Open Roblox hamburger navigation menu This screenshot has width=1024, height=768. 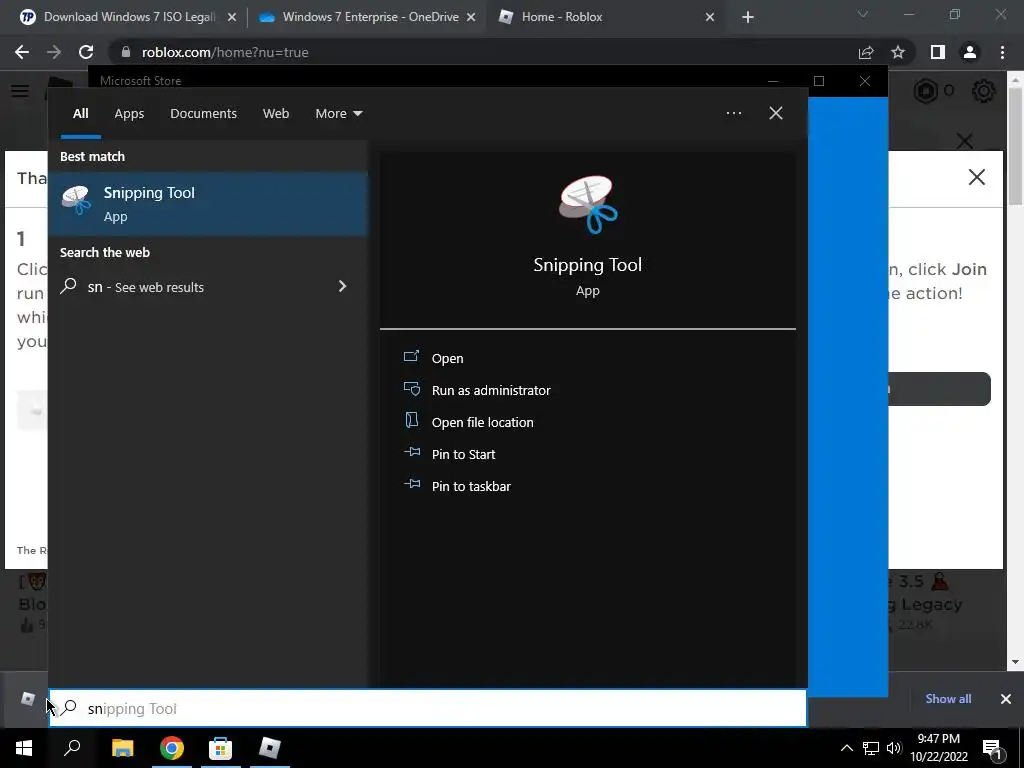pos(20,91)
